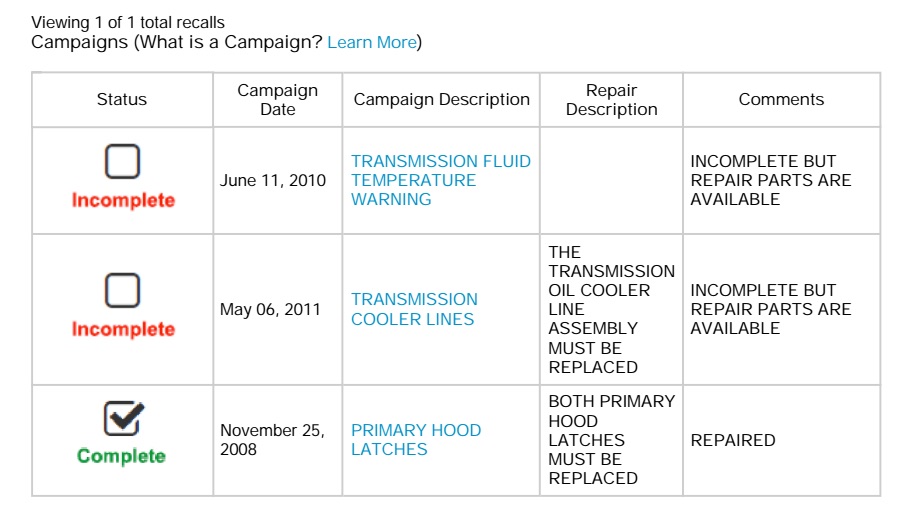Click the 'Viewing 1 of 1 total recalls' text

(x=128, y=22)
